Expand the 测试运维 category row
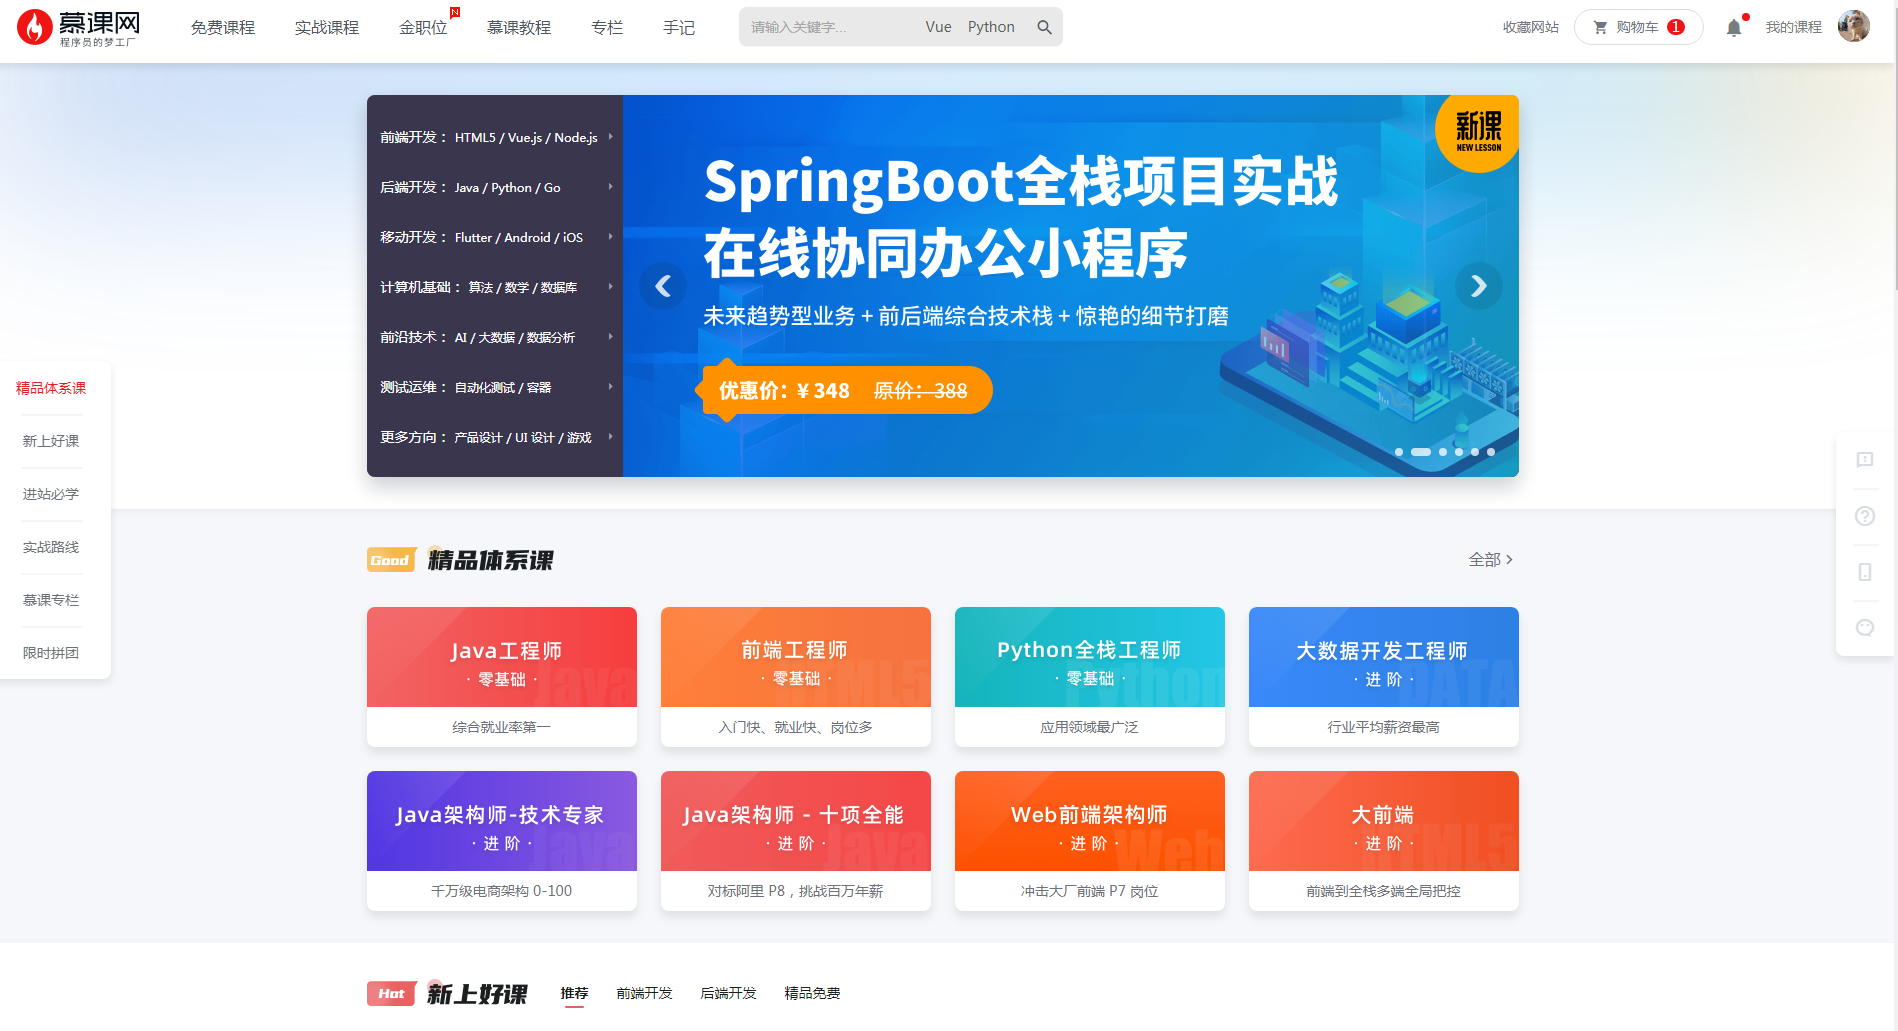Screen dimensions: 1898x1031 coord(495,387)
